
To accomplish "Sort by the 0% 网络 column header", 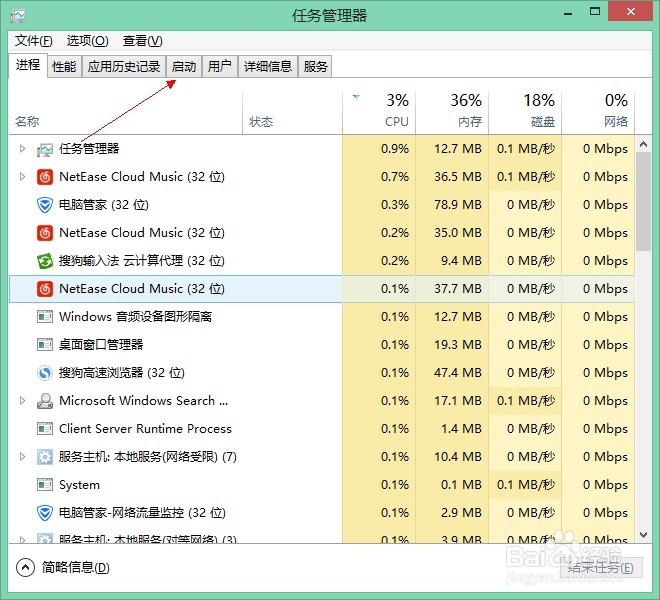I will 598,112.
